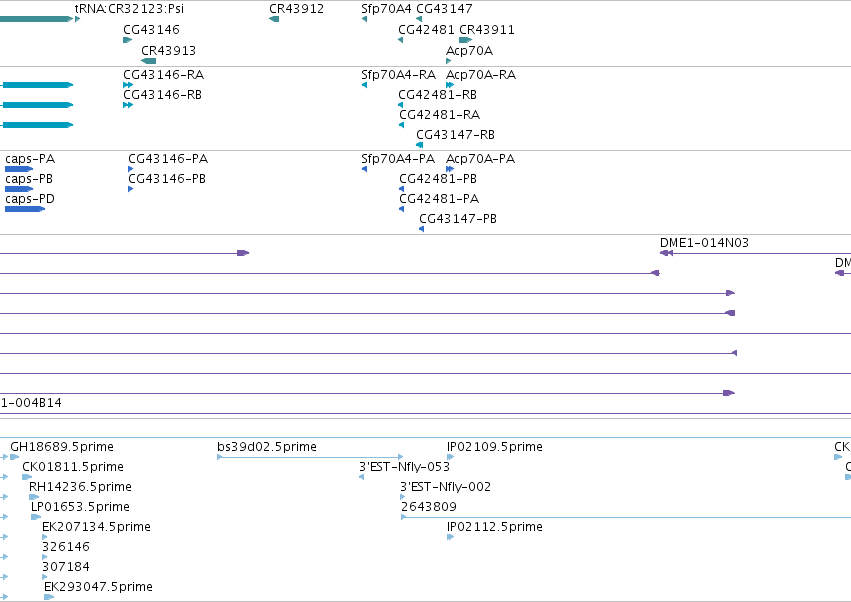This screenshot has width=851, height=602.
Task: Select the Acp70A-PA protein
Action: tap(480, 159)
